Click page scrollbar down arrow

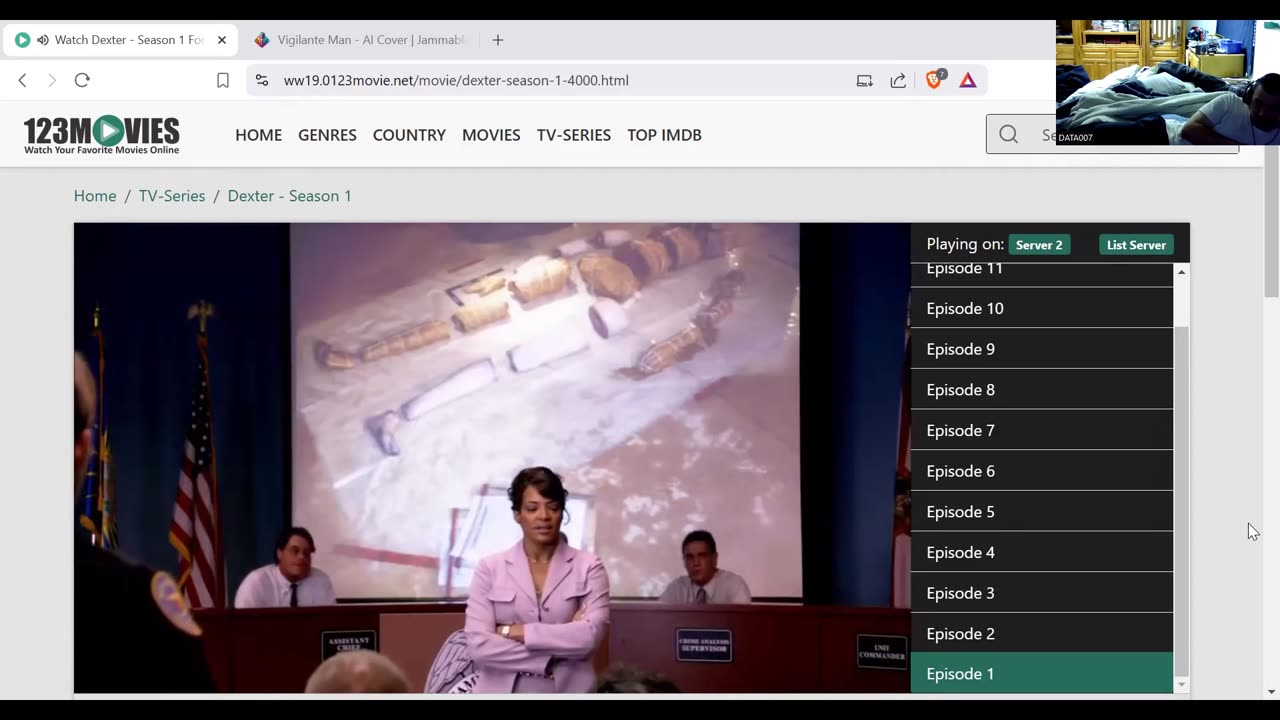point(1271,691)
